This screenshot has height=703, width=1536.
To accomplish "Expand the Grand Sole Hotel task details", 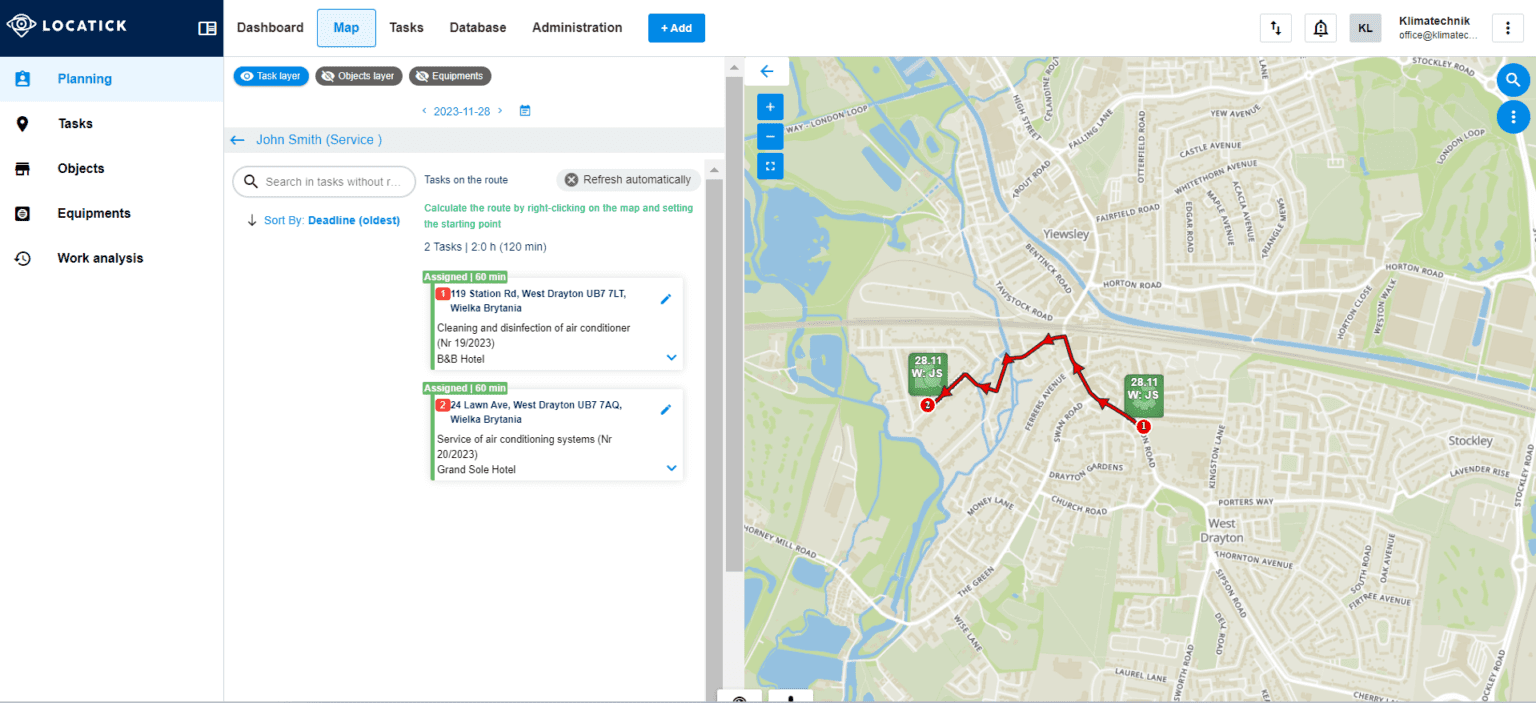I will pyautogui.click(x=671, y=467).
